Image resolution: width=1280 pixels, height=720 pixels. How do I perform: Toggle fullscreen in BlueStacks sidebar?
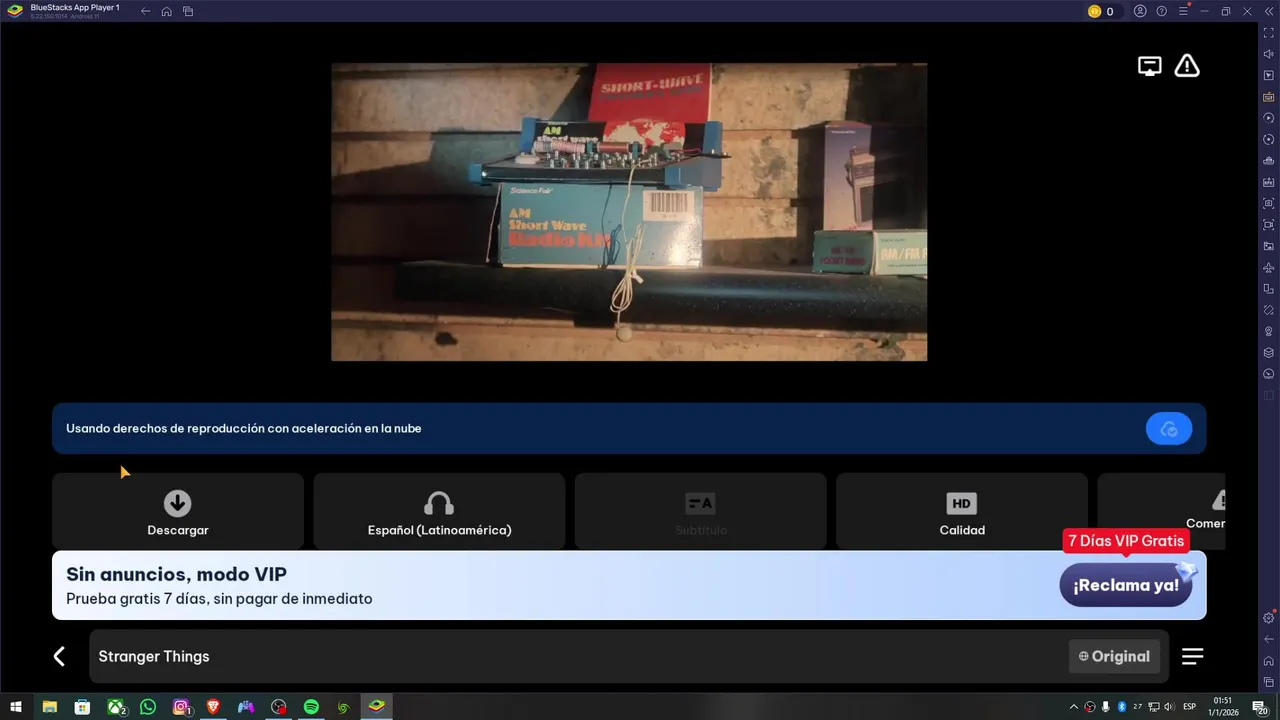tap(1269, 33)
